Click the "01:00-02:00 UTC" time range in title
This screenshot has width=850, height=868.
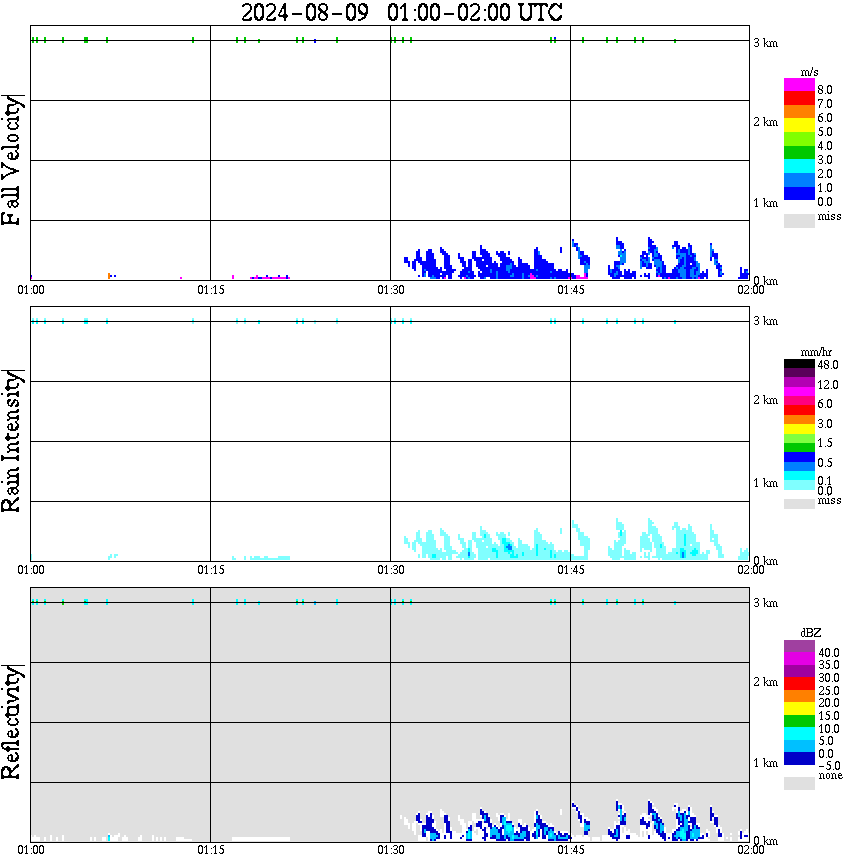pyautogui.click(x=475, y=12)
